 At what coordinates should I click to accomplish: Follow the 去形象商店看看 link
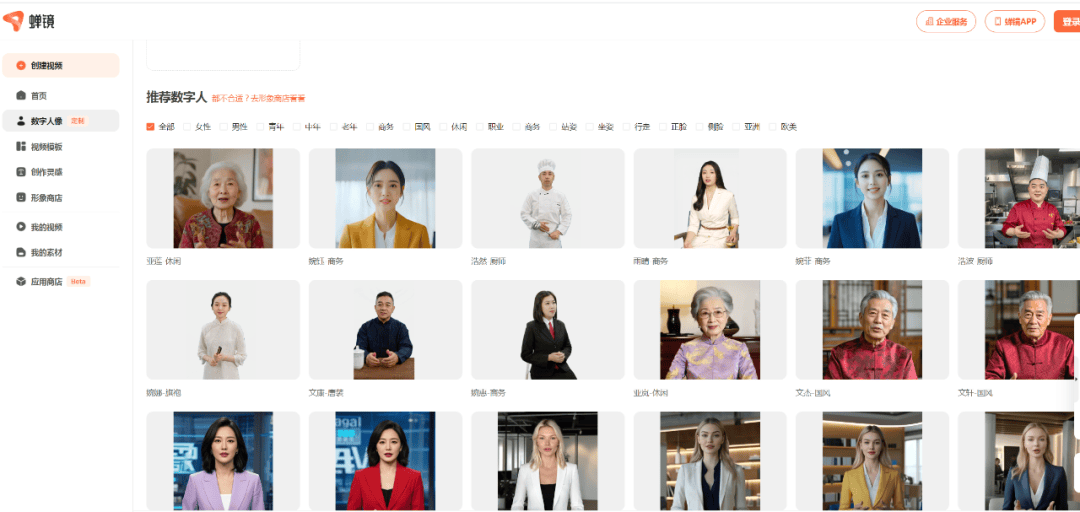[278, 99]
